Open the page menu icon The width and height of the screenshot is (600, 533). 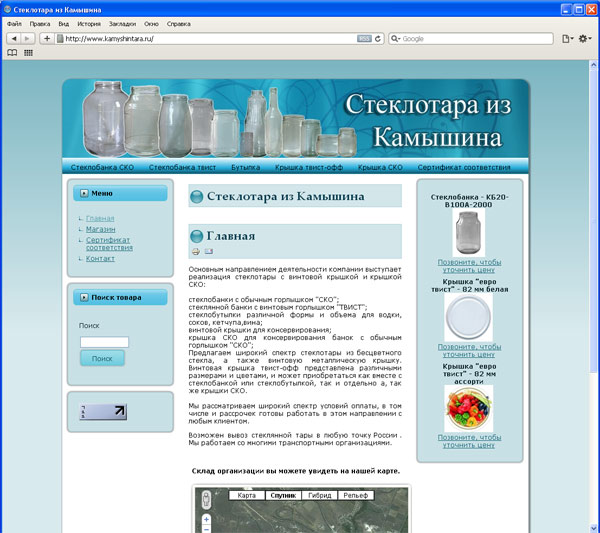567,39
